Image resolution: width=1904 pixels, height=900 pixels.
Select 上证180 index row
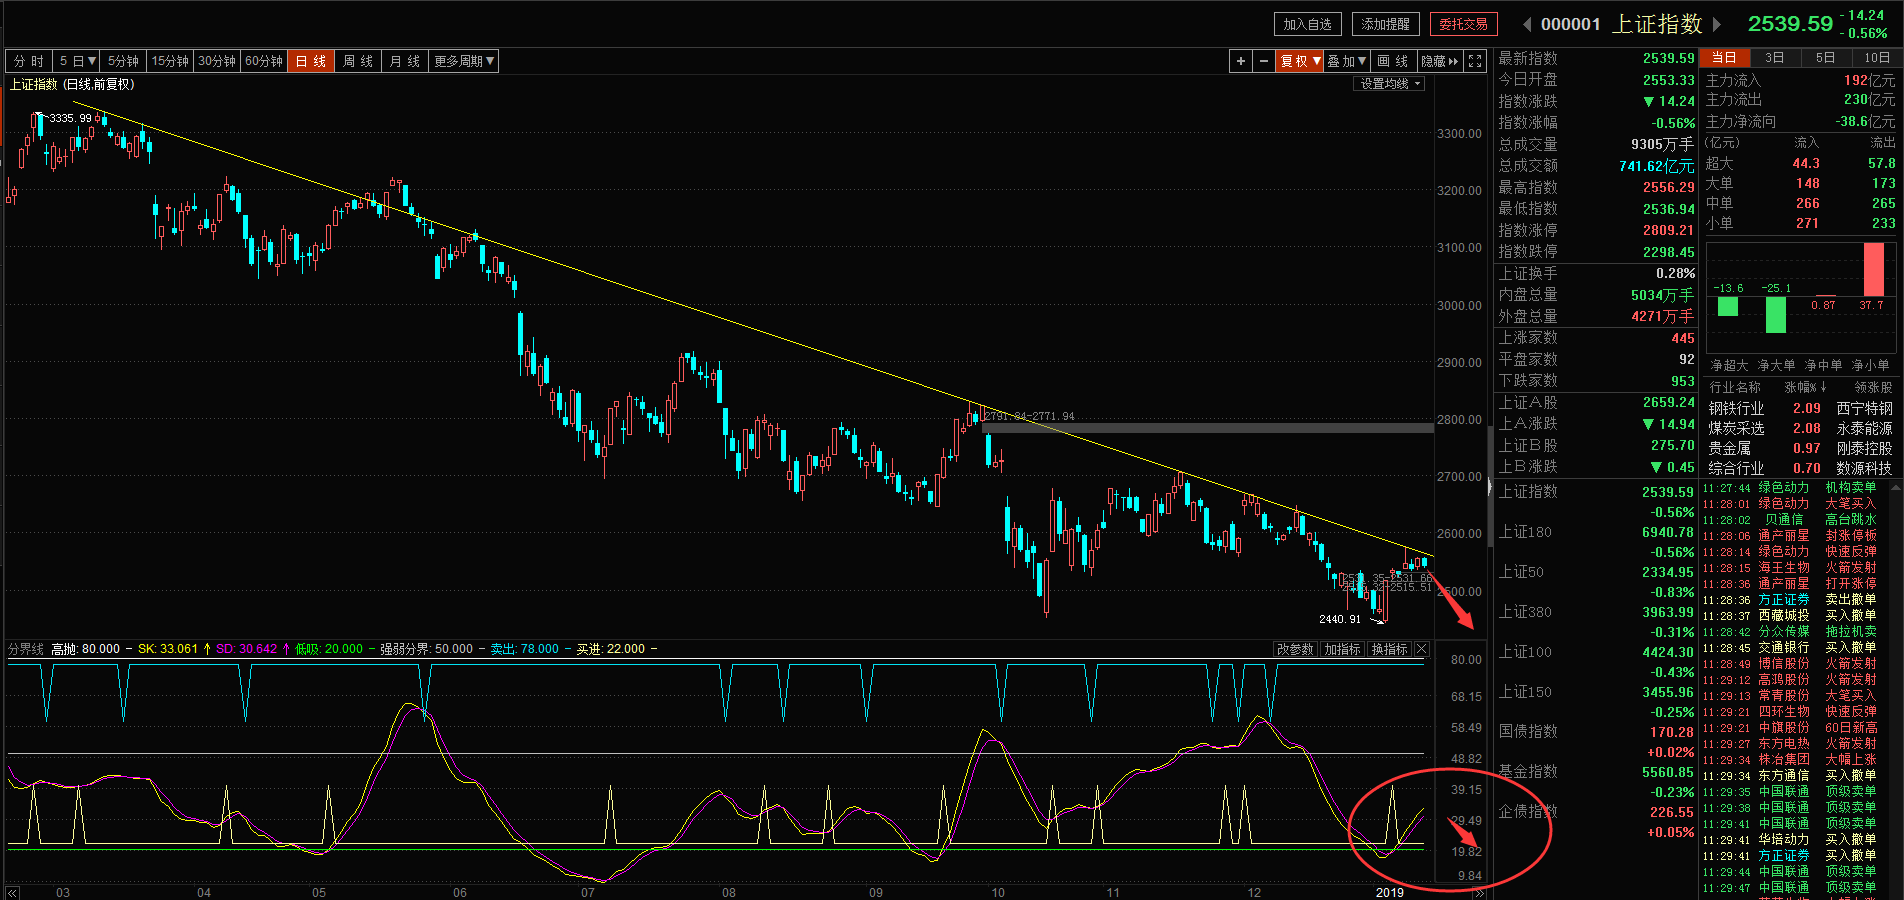click(1596, 542)
